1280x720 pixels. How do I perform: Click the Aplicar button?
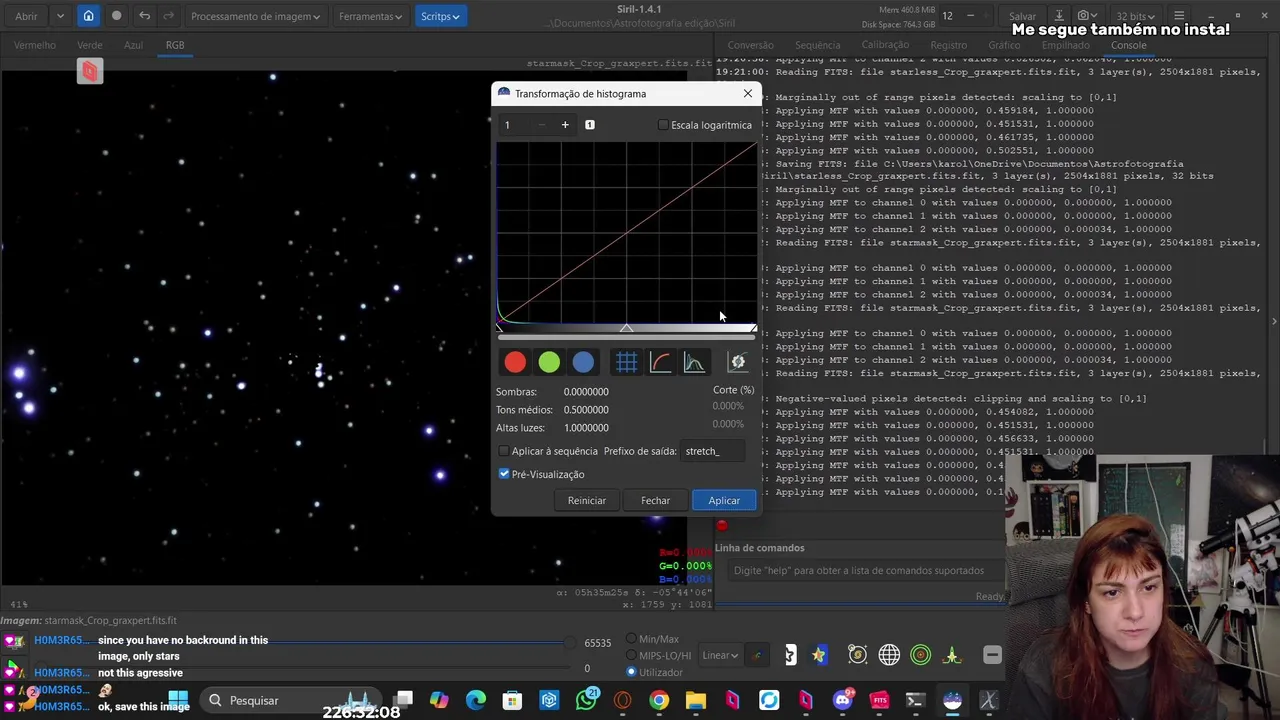tap(724, 500)
